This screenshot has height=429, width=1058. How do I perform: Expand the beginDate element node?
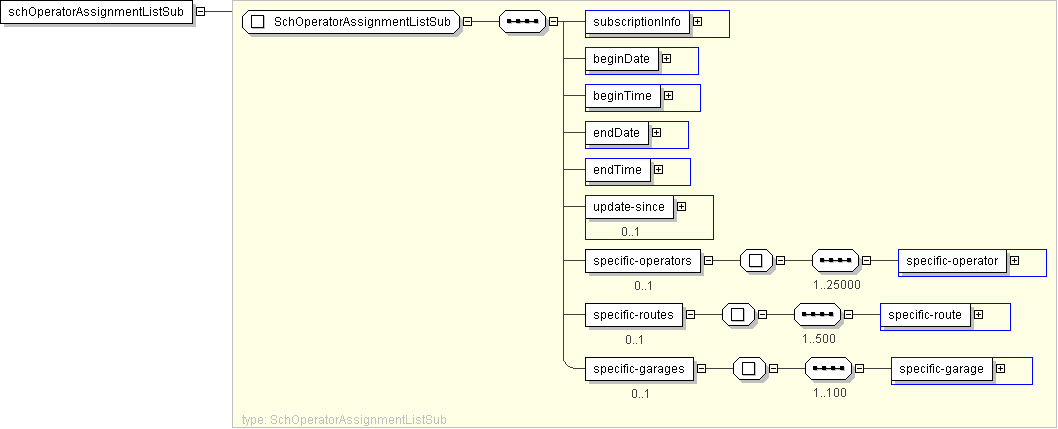click(x=666, y=59)
